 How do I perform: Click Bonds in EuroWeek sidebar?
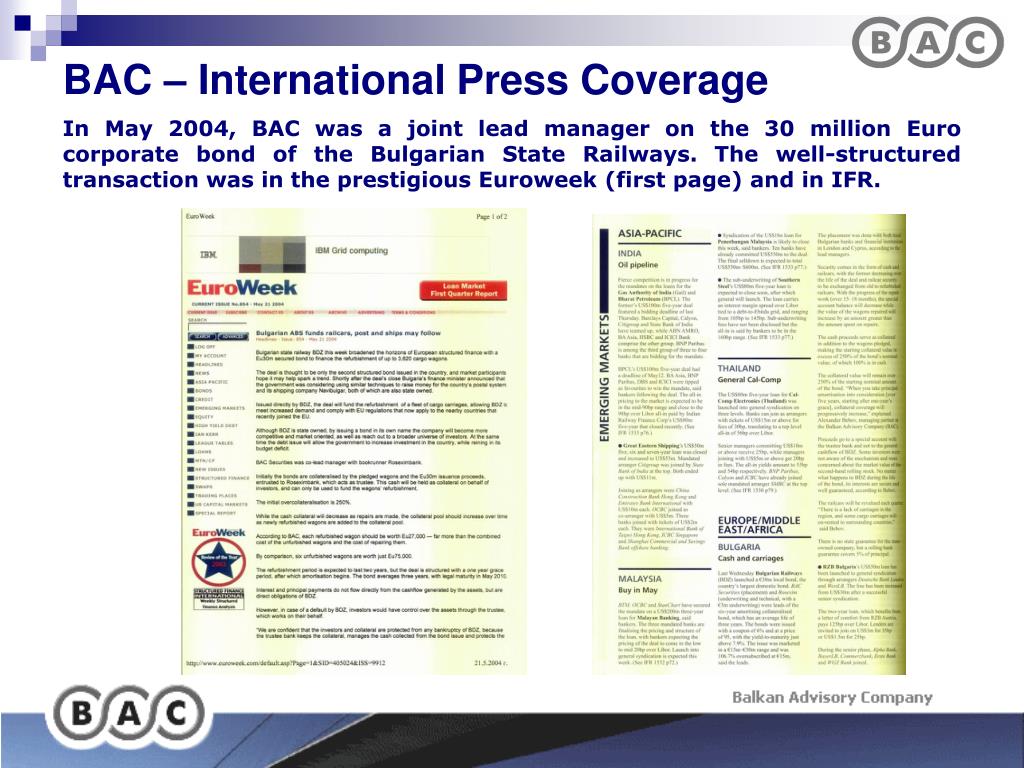click(200, 391)
